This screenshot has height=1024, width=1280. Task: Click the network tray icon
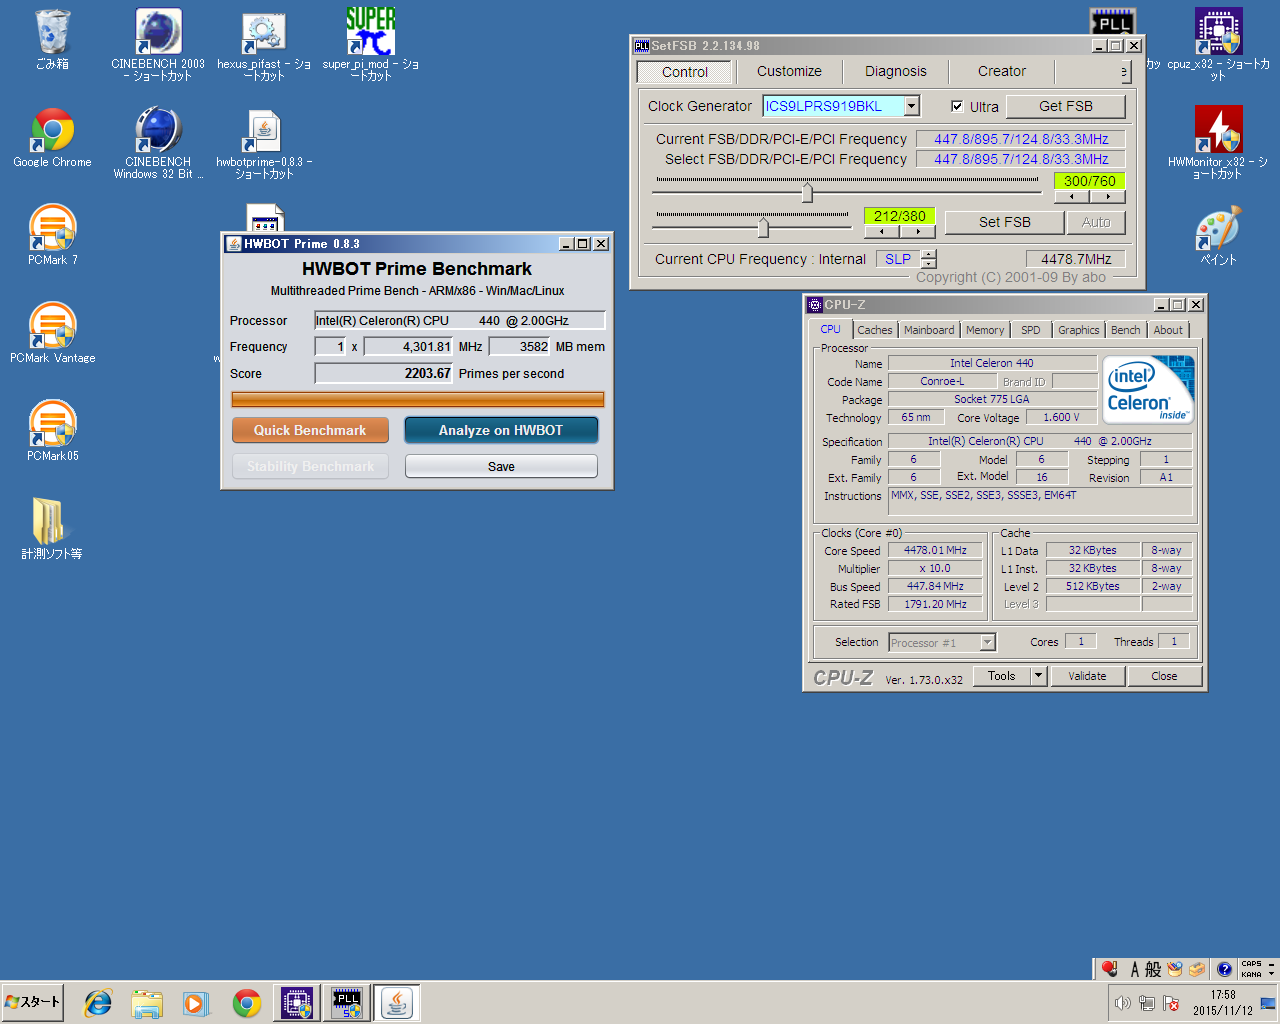point(1147,1003)
